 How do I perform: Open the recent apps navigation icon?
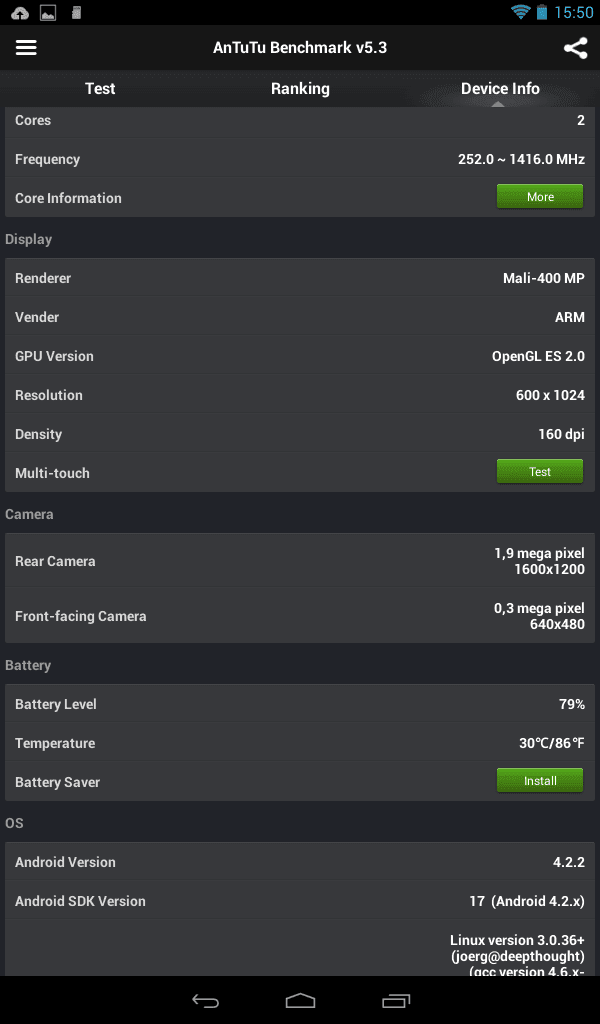click(x=396, y=1000)
